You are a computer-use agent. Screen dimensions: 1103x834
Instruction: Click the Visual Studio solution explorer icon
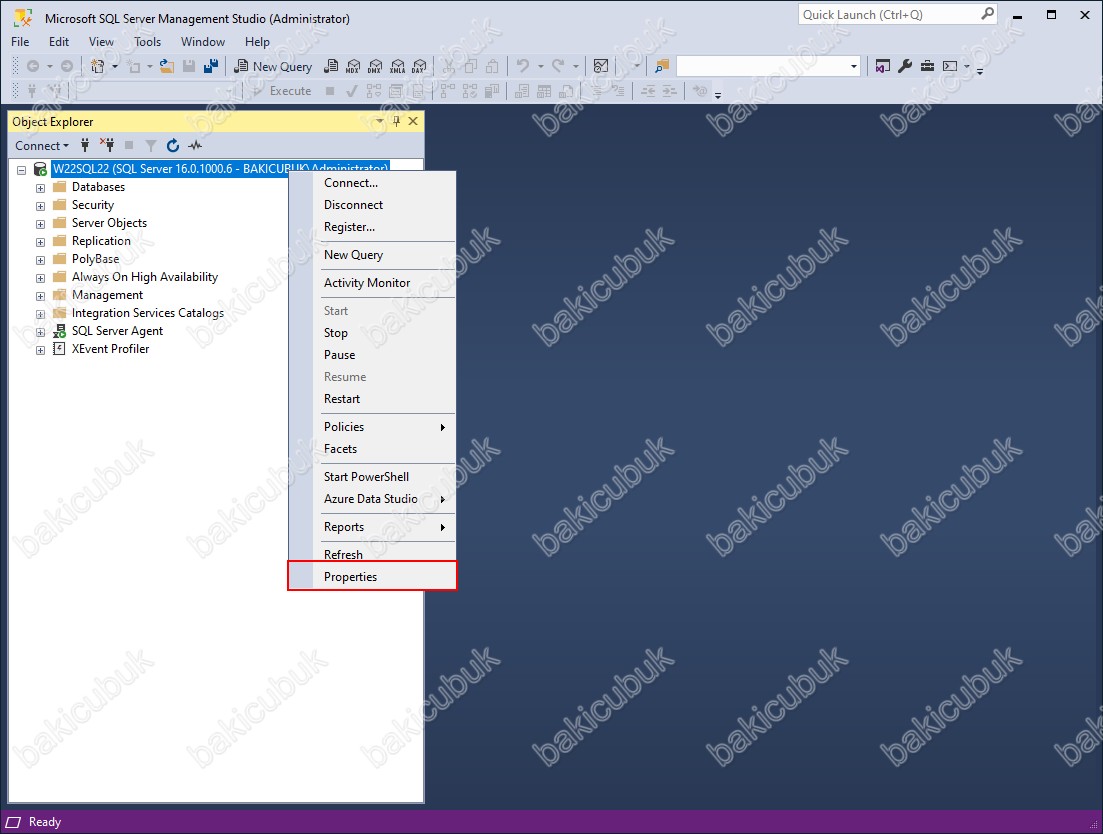(883, 66)
